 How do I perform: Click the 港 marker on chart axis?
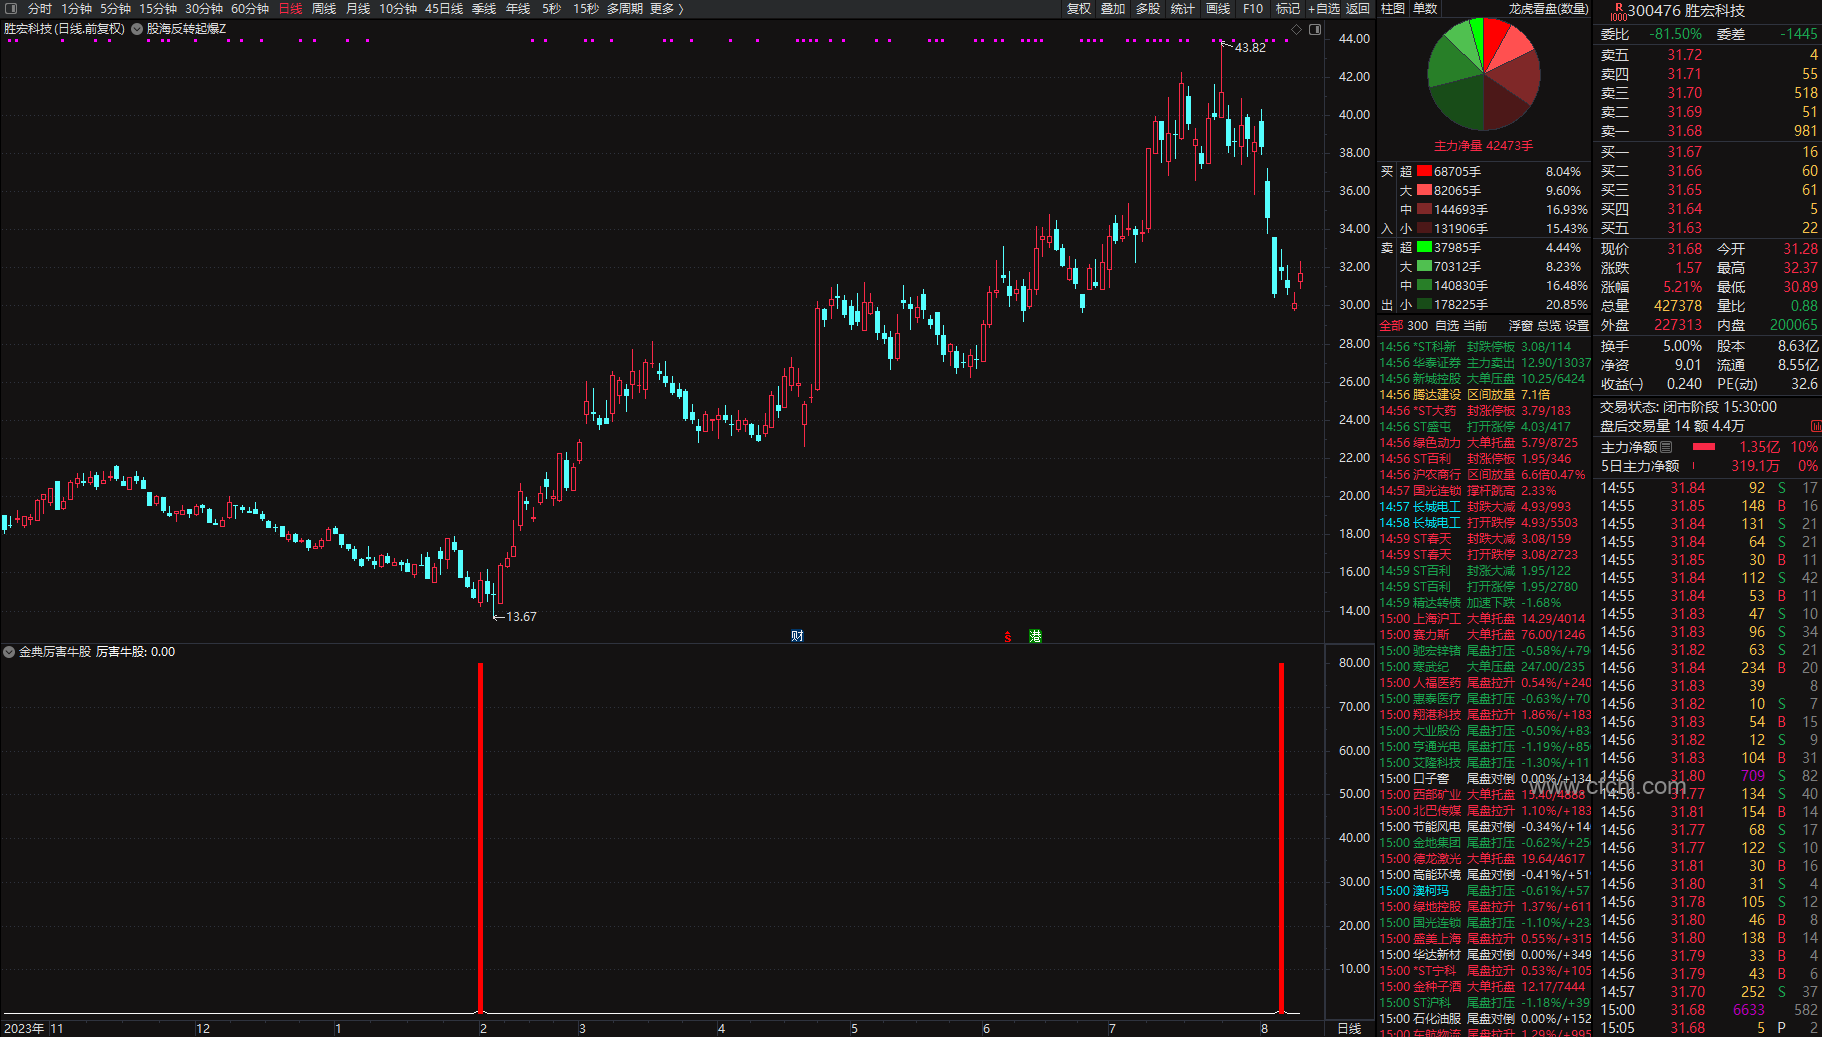coord(1035,636)
